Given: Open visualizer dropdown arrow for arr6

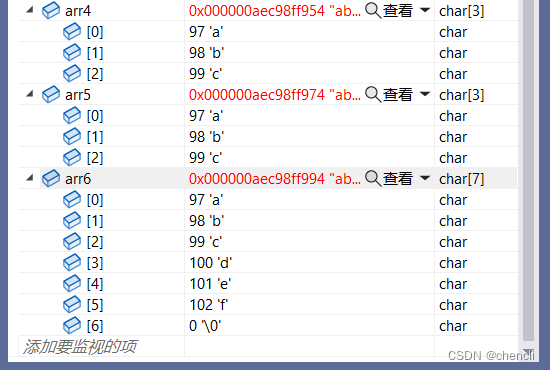Looking at the screenshot, I should click(x=425, y=178).
